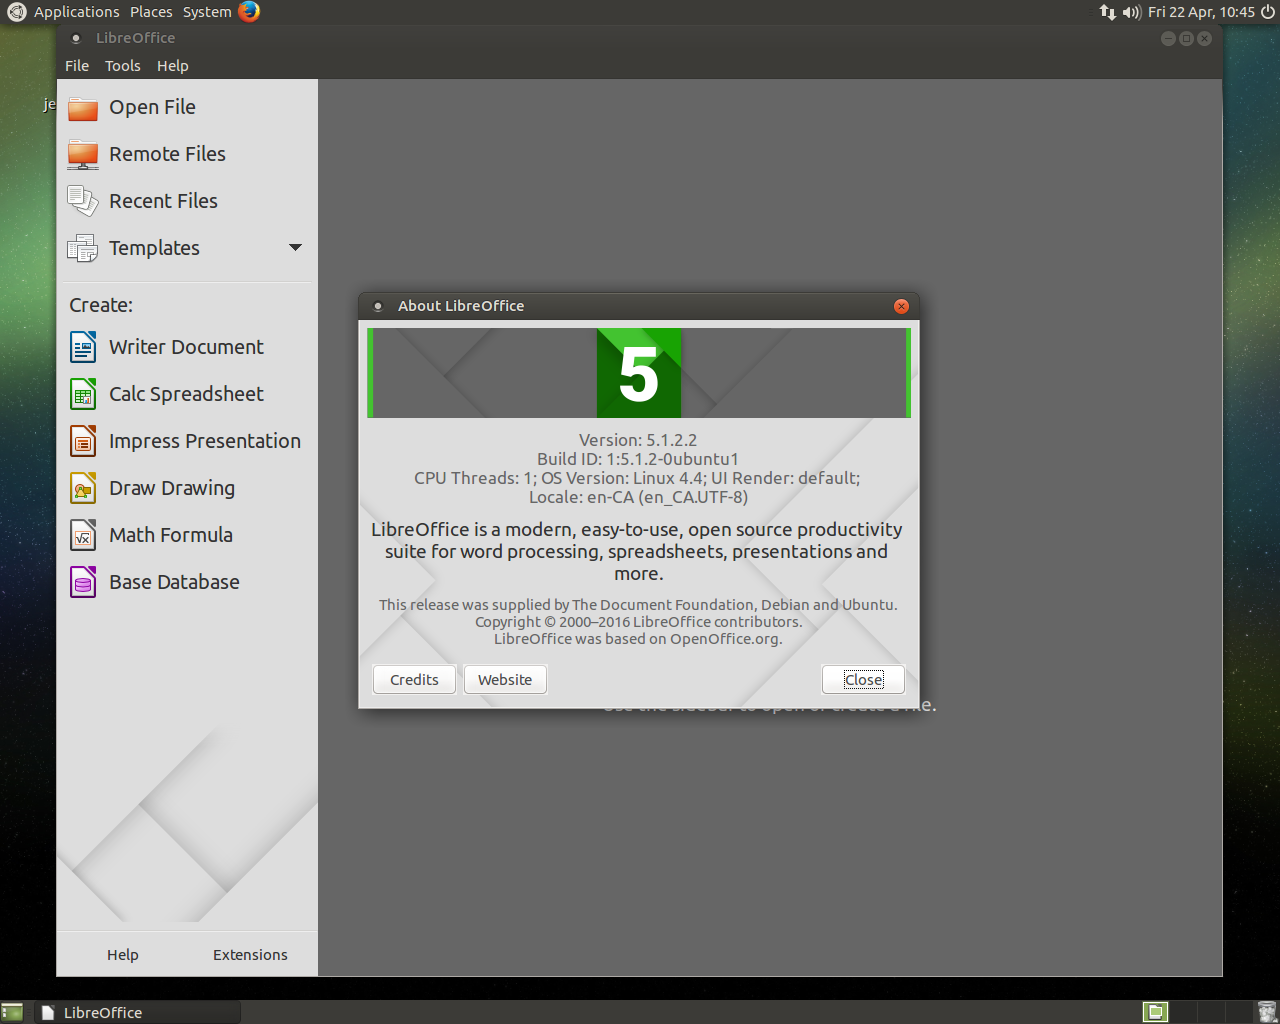The width and height of the screenshot is (1280, 1024).
Task: Click the Templates icon
Action: pos(83,248)
